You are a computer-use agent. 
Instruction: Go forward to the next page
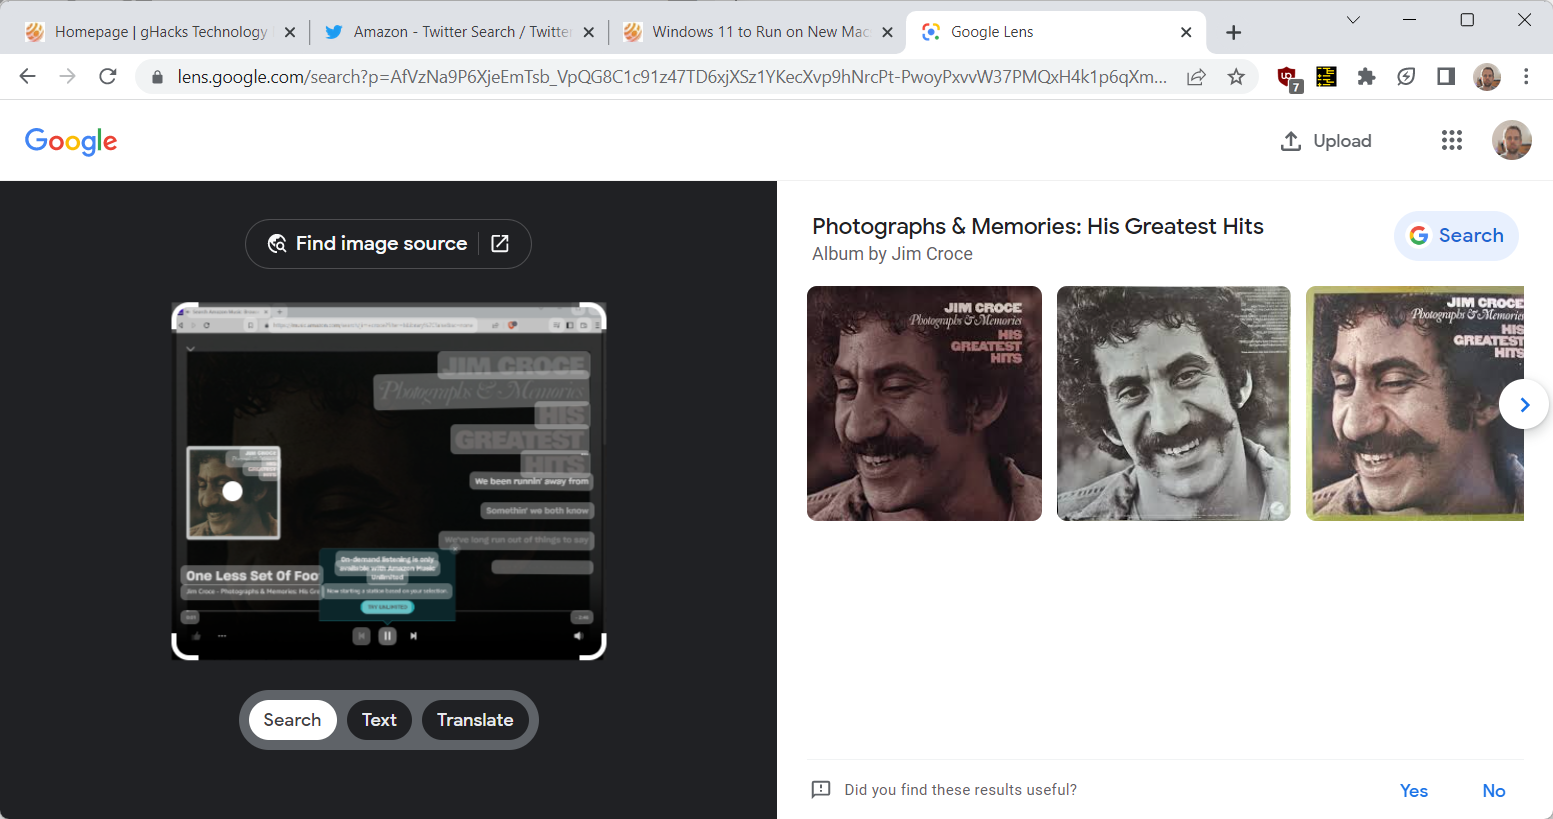[x=67, y=76]
